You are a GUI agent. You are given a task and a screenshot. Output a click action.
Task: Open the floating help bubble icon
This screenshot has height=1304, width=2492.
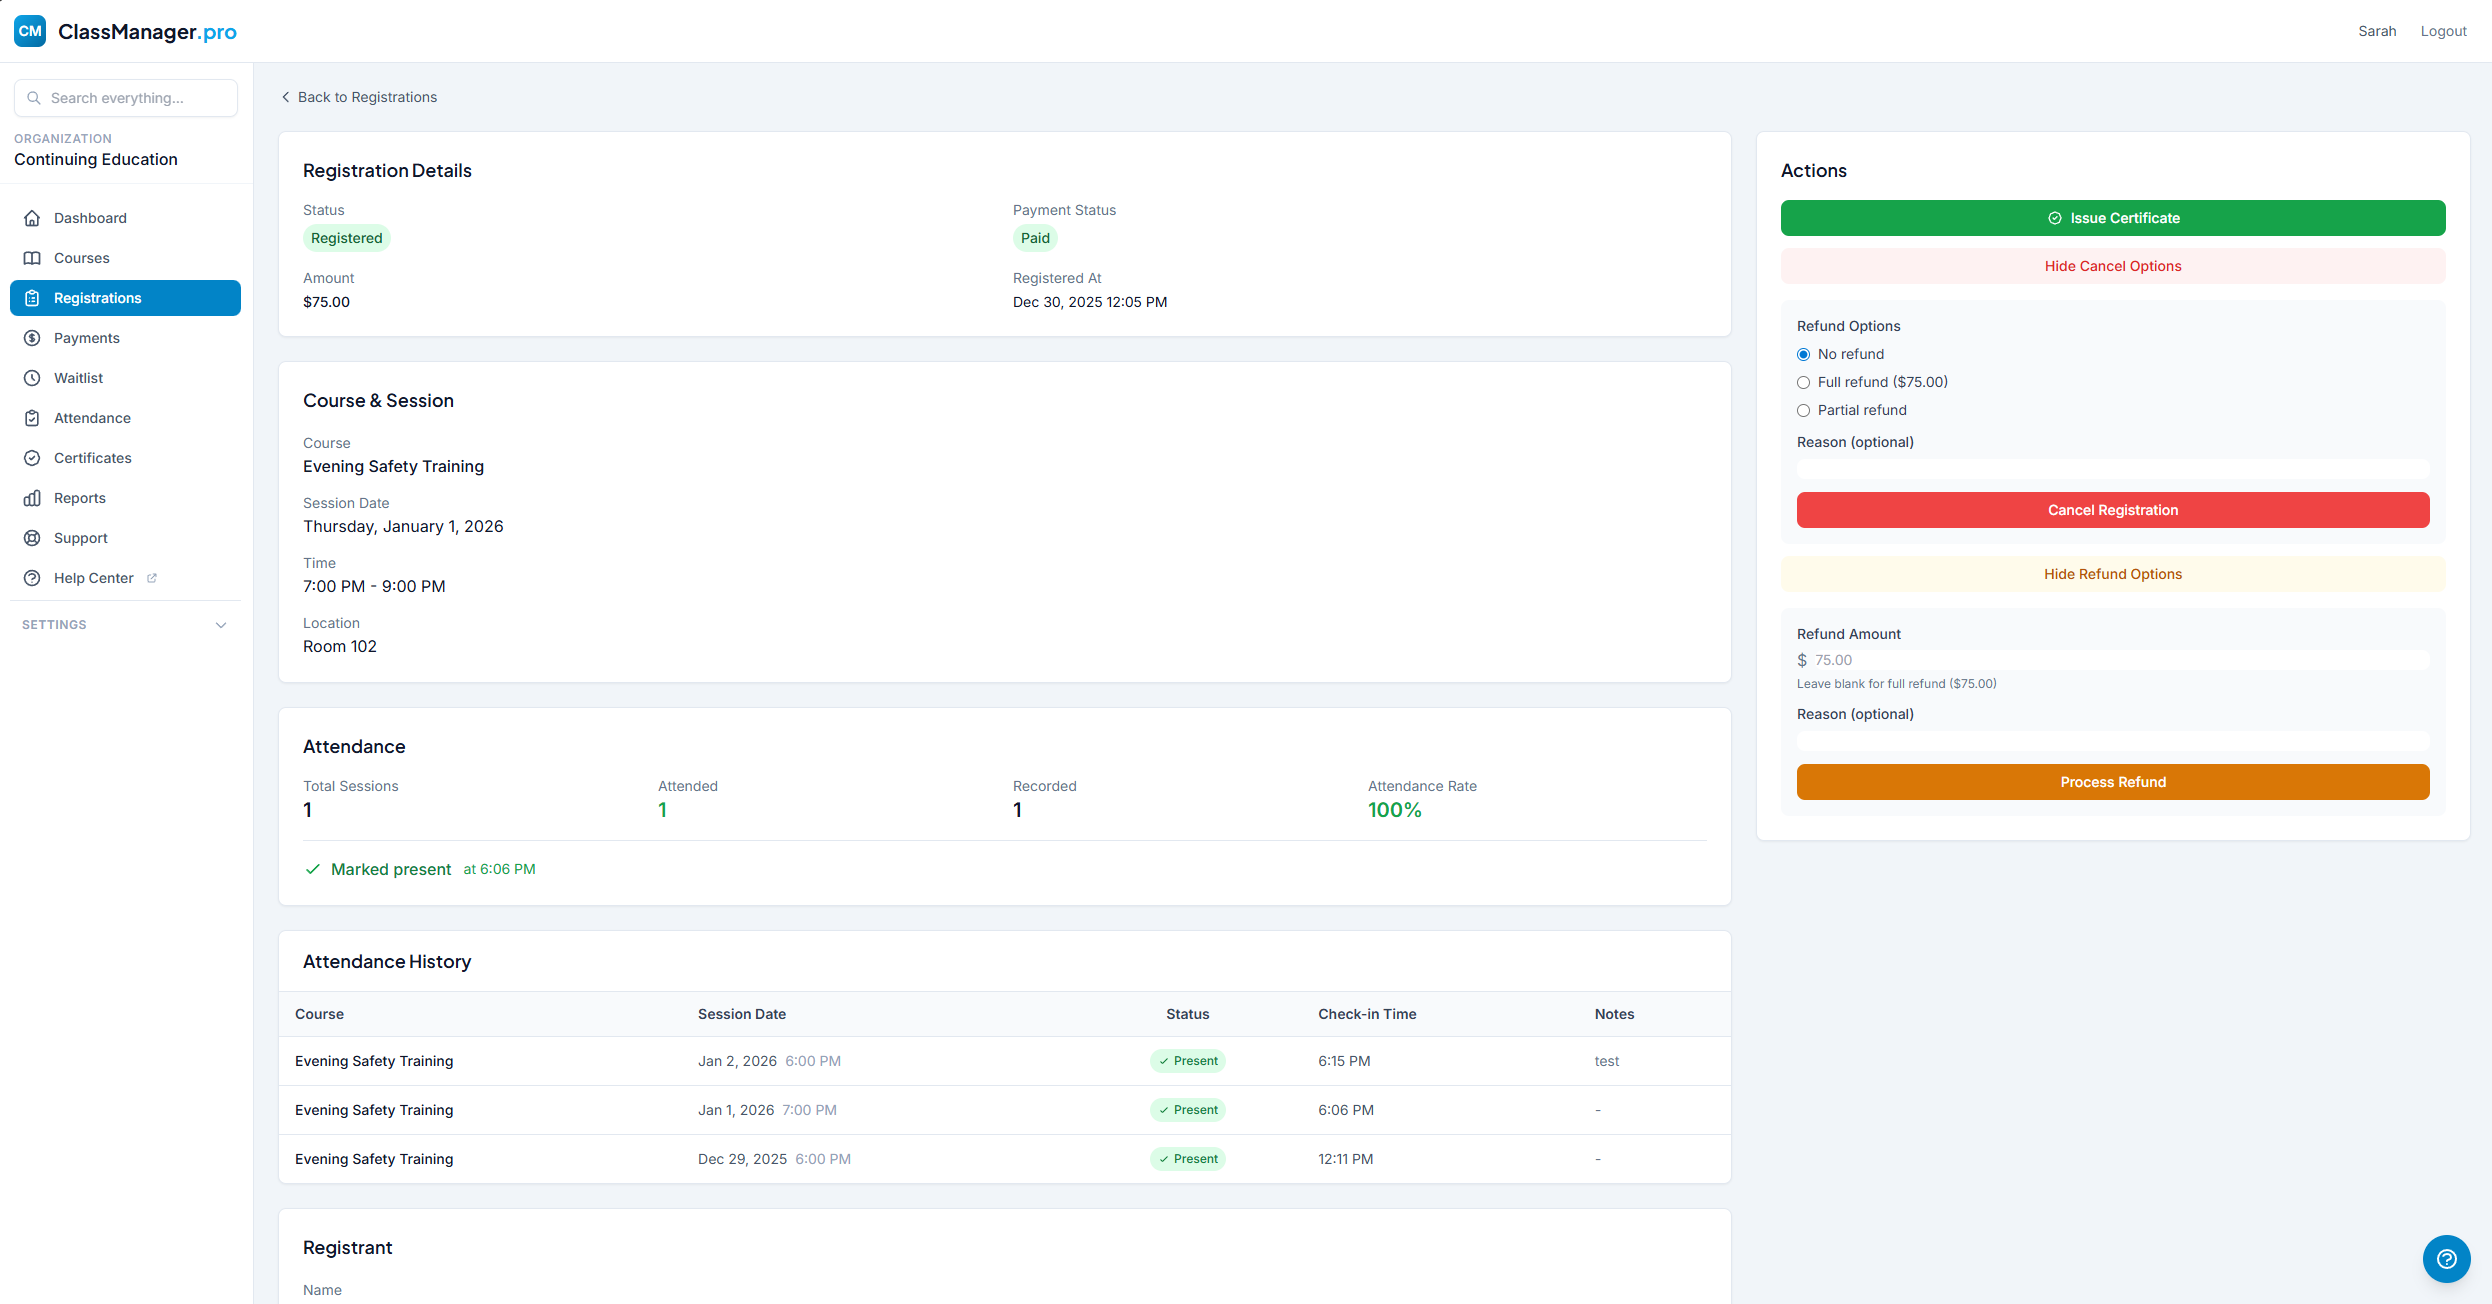click(2446, 1259)
